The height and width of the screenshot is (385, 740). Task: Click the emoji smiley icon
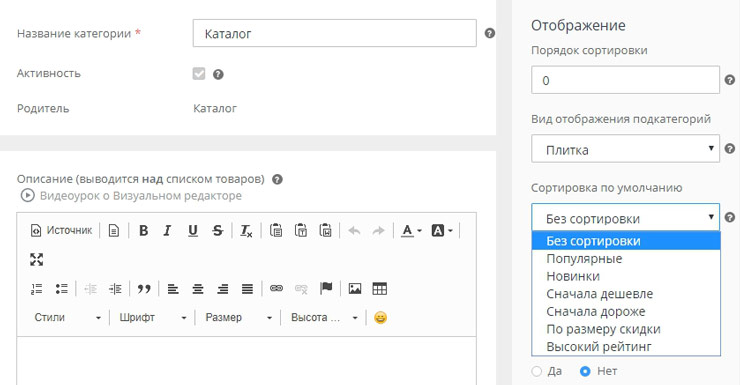click(x=380, y=318)
